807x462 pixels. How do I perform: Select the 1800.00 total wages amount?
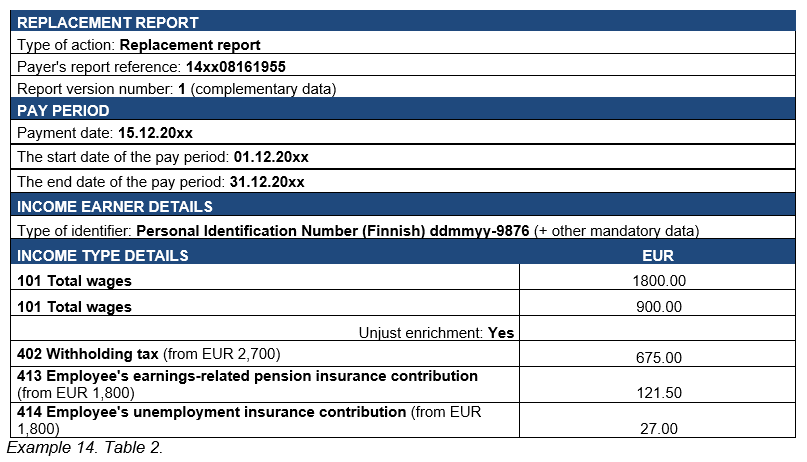pyautogui.click(x=657, y=282)
